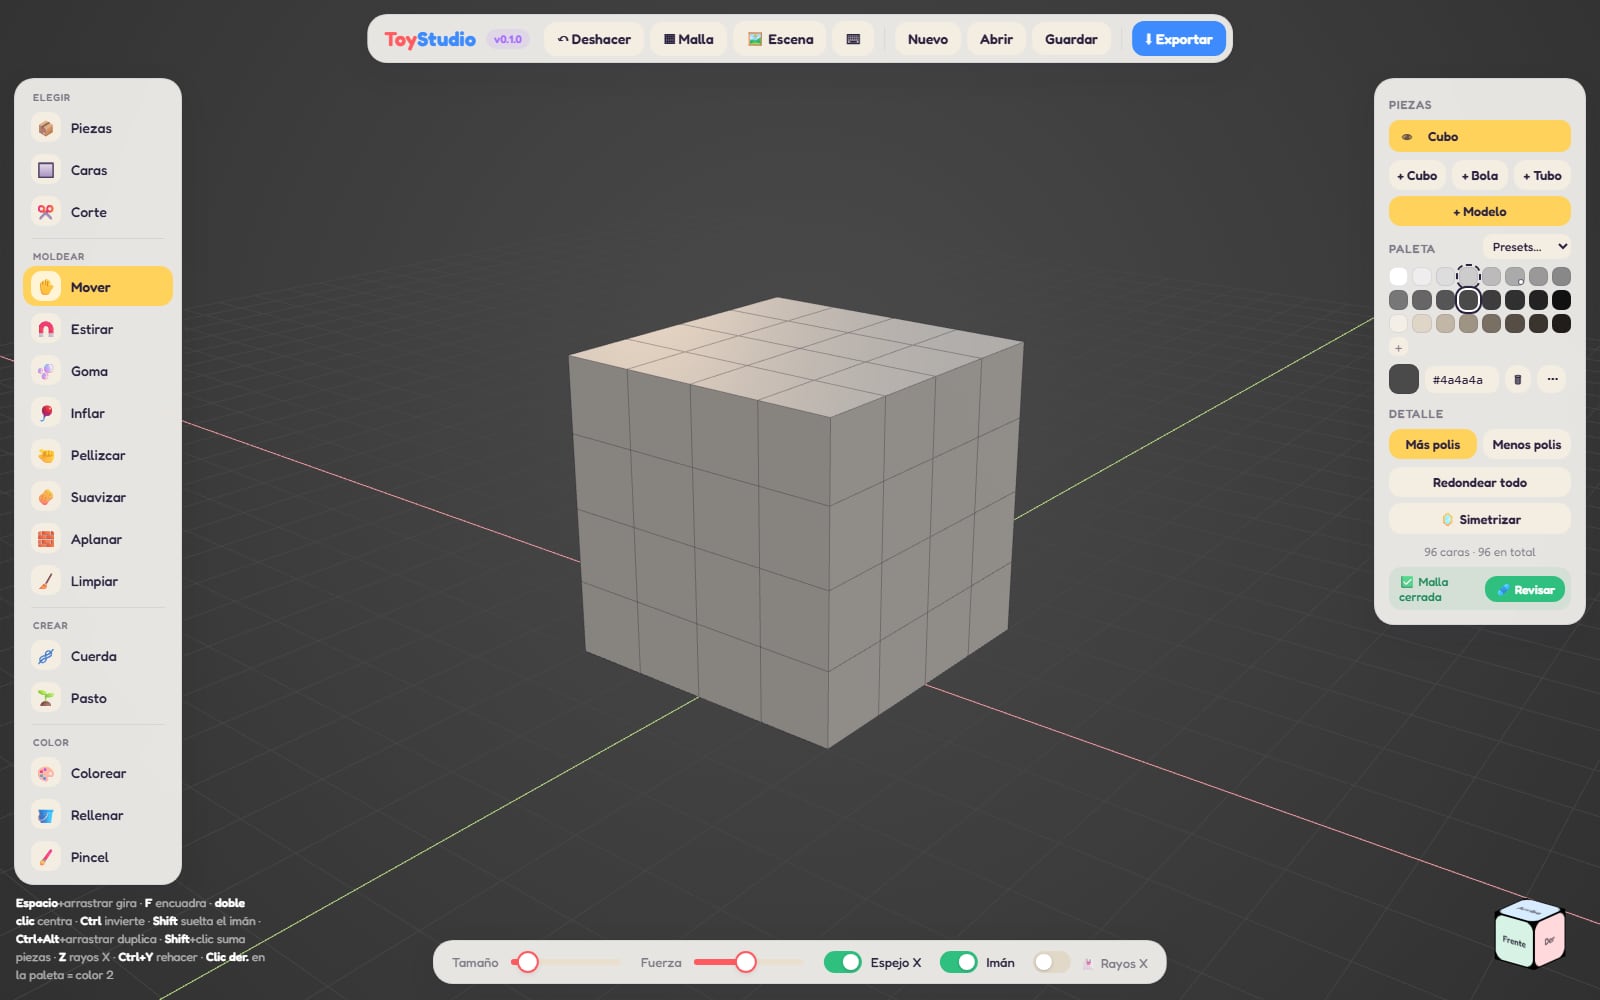This screenshot has width=1600, height=1000.
Task: Select the Aplanar brick tool
Action: coord(97,539)
